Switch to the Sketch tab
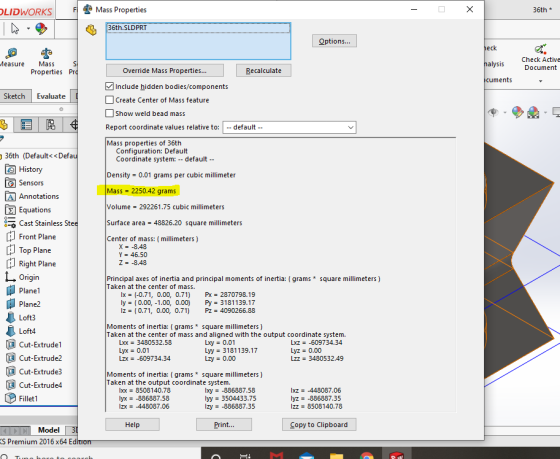The width and height of the screenshot is (560, 459). (x=14, y=96)
